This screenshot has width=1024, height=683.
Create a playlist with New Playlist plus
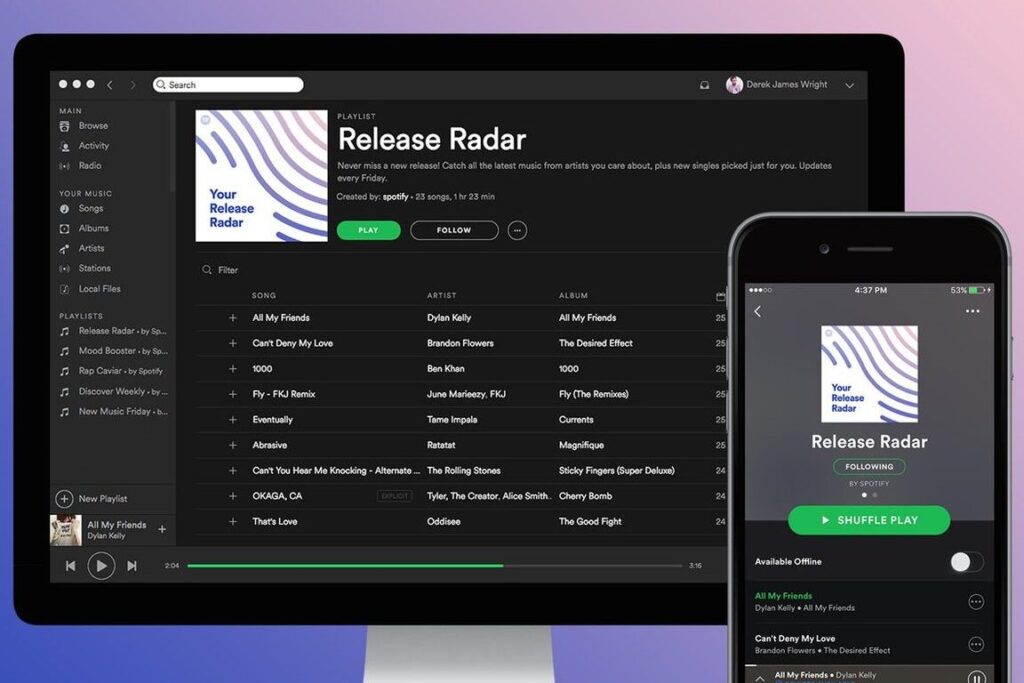[64, 499]
